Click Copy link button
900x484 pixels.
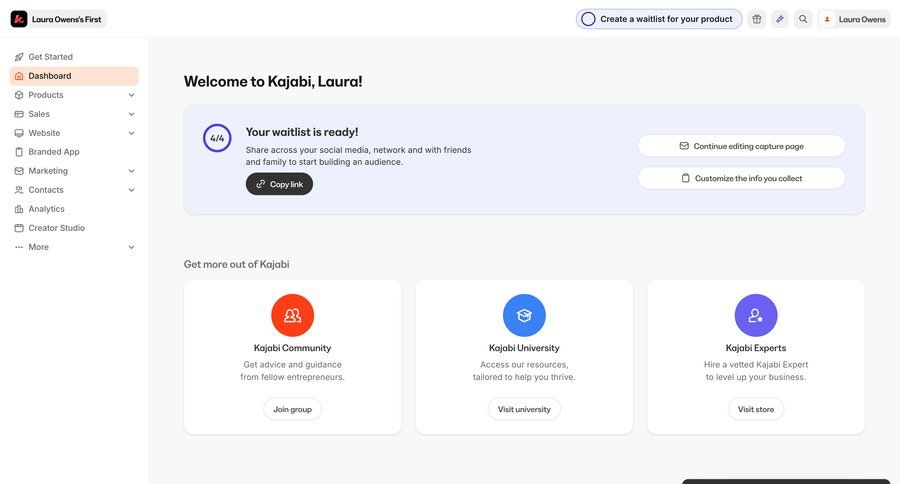point(280,184)
